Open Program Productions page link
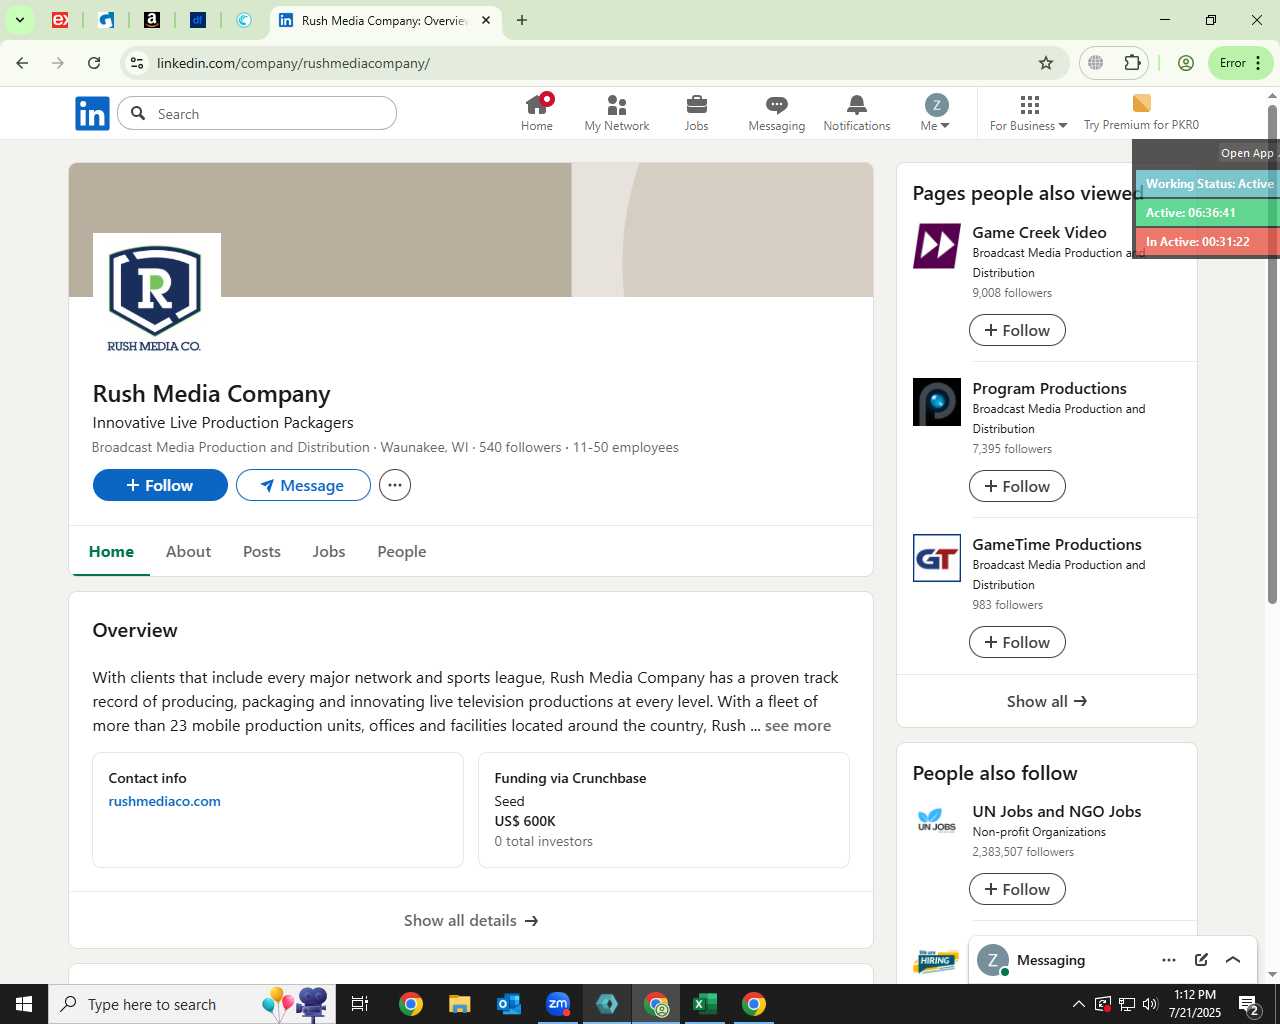Image resolution: width=1280 pixels, height=1024 pixels. [1049, 388]
